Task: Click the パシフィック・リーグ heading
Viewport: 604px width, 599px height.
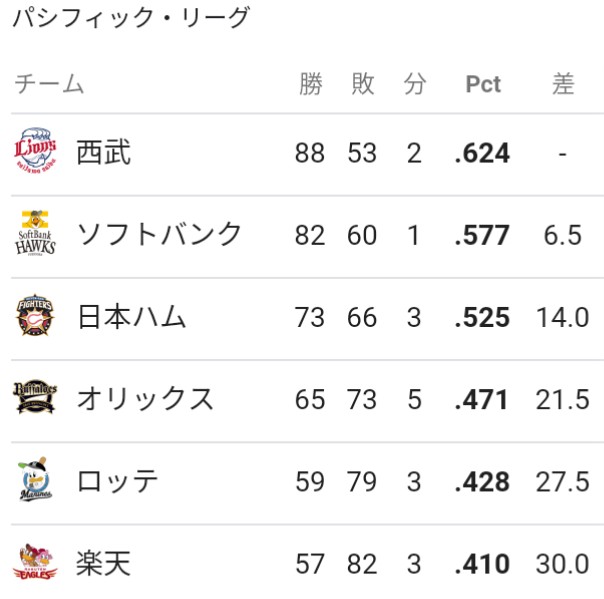Action: [x=131, y=17]
